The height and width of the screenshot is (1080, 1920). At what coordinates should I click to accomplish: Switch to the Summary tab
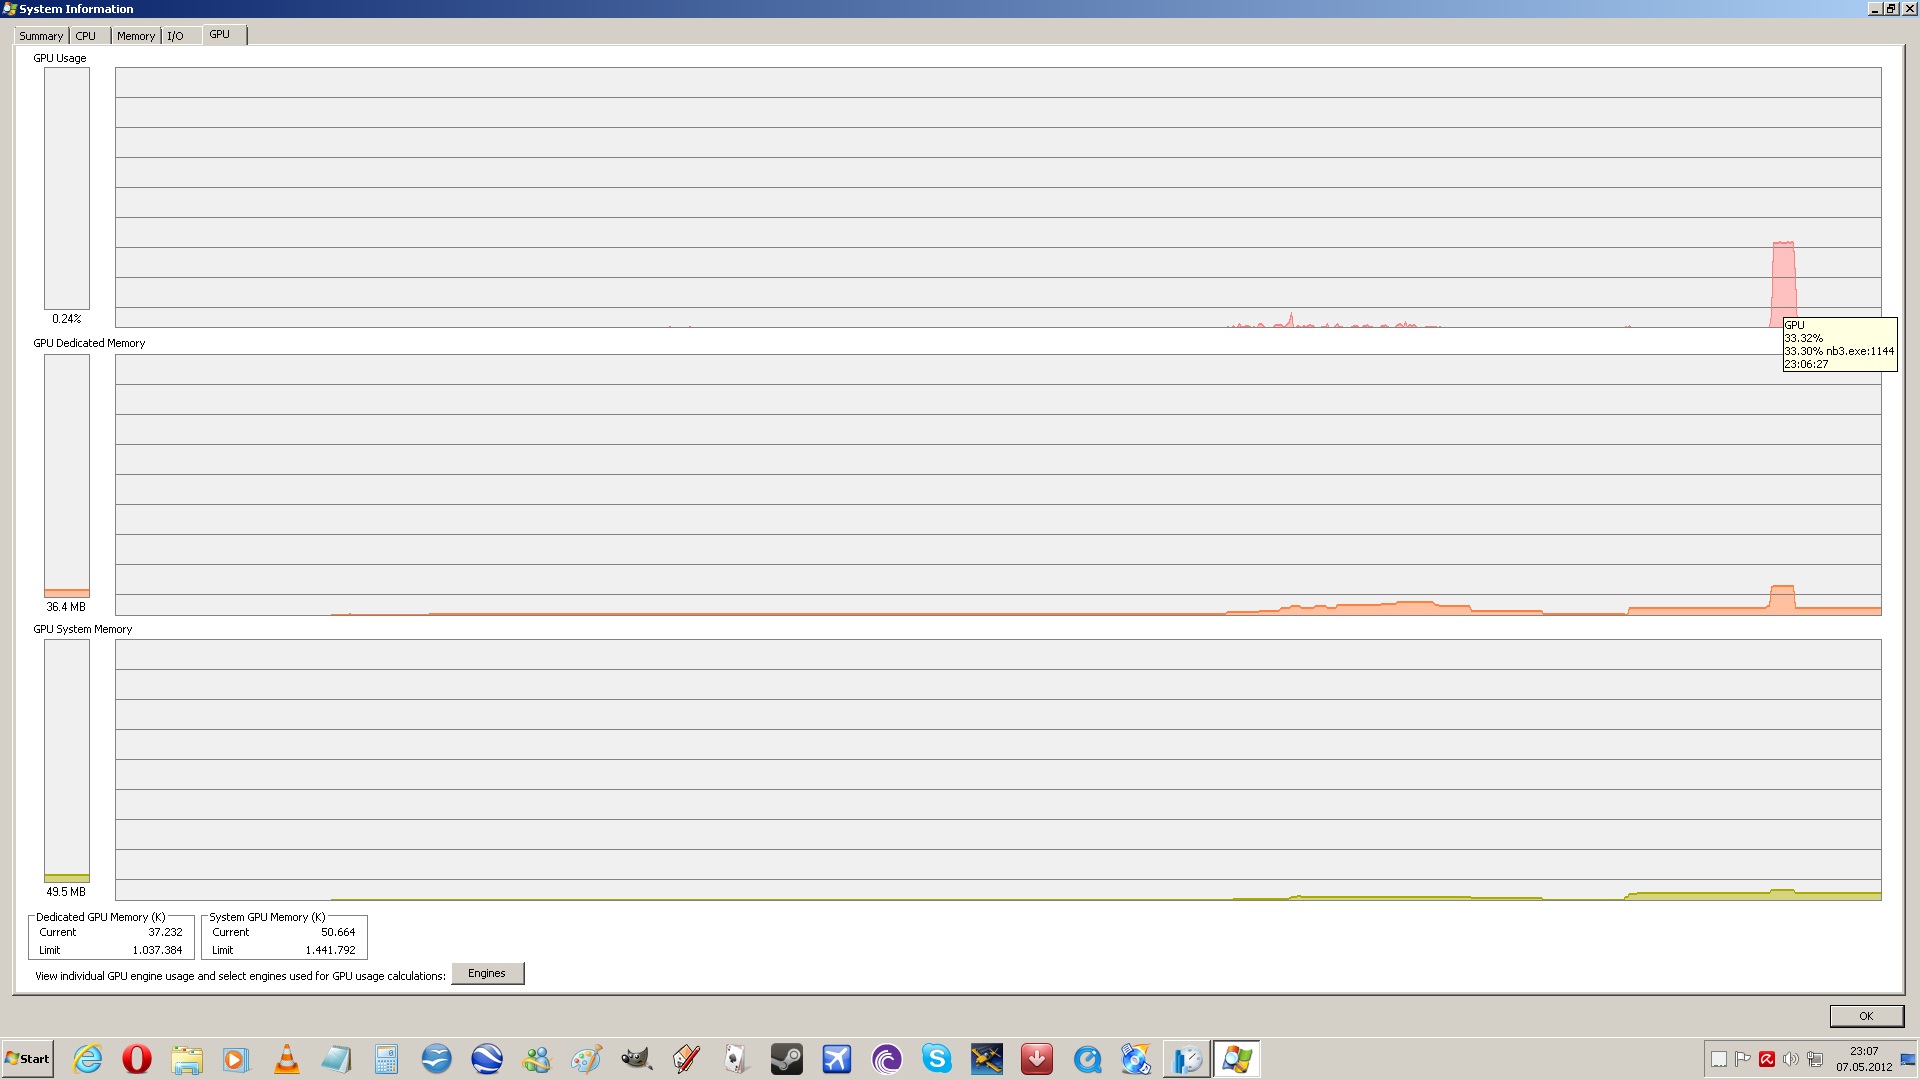[41, 36]
